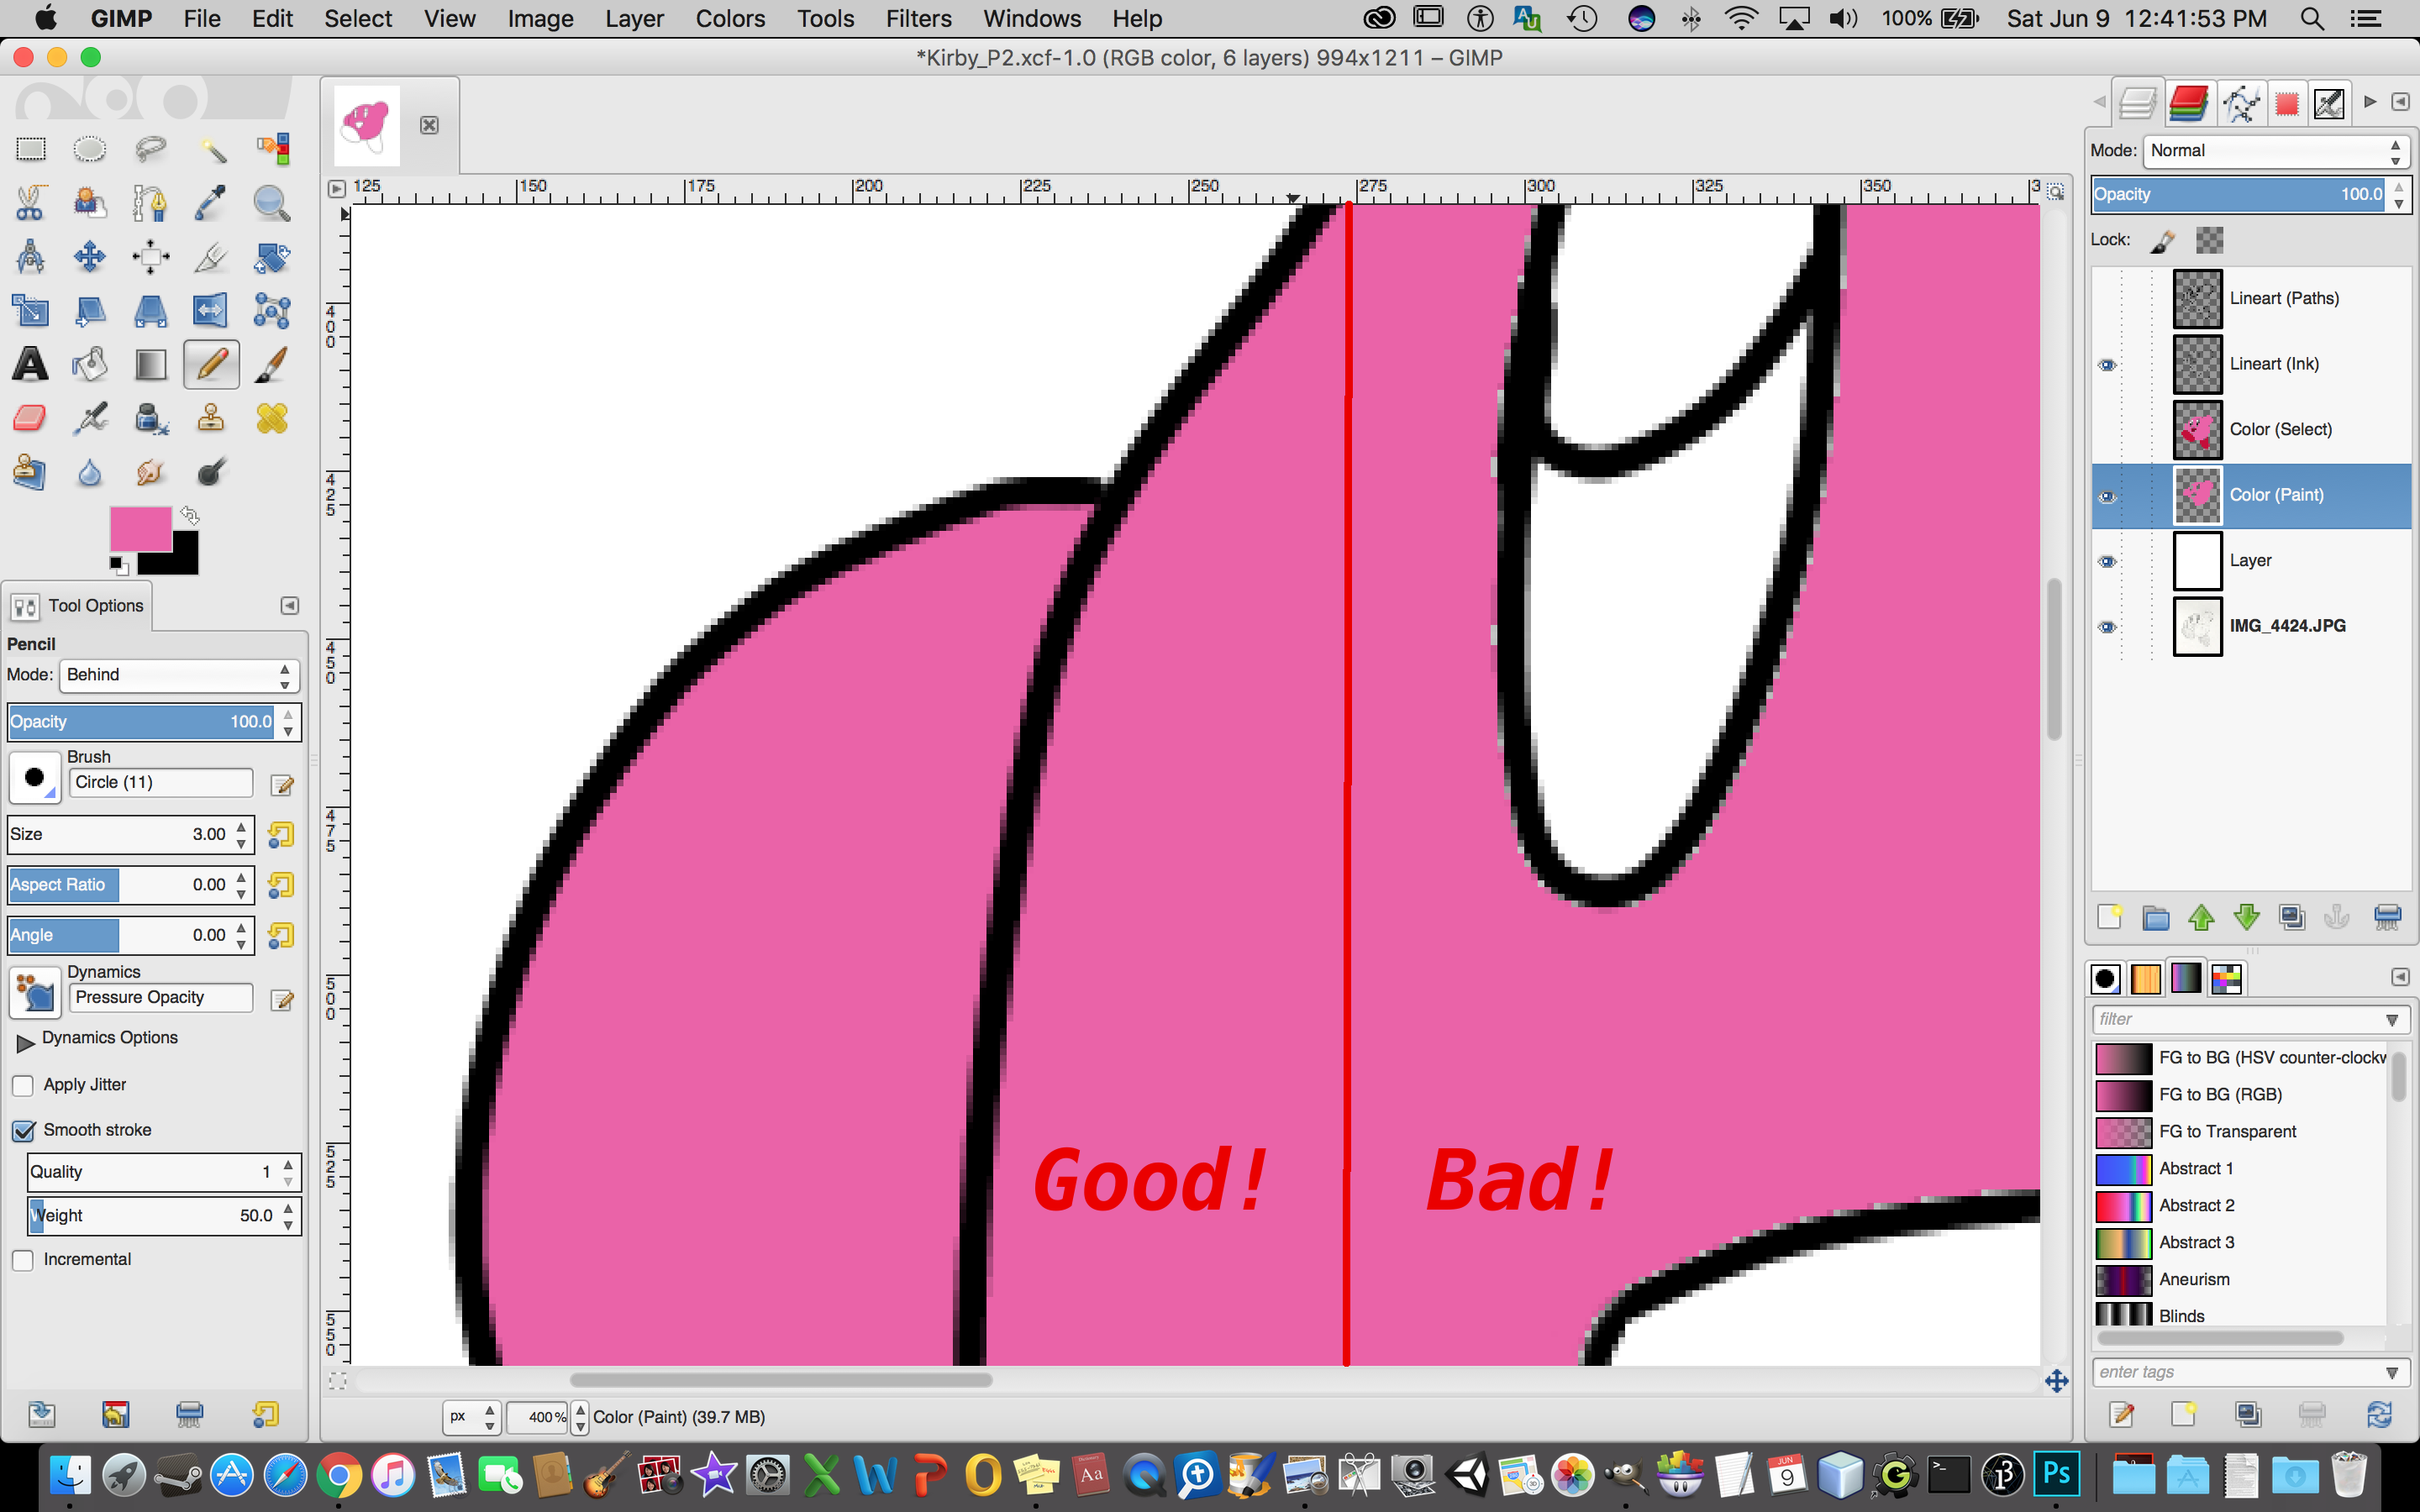The image size is (2420, 1512).
Task: Open the Filters menu
Action: tap(918, 18)
